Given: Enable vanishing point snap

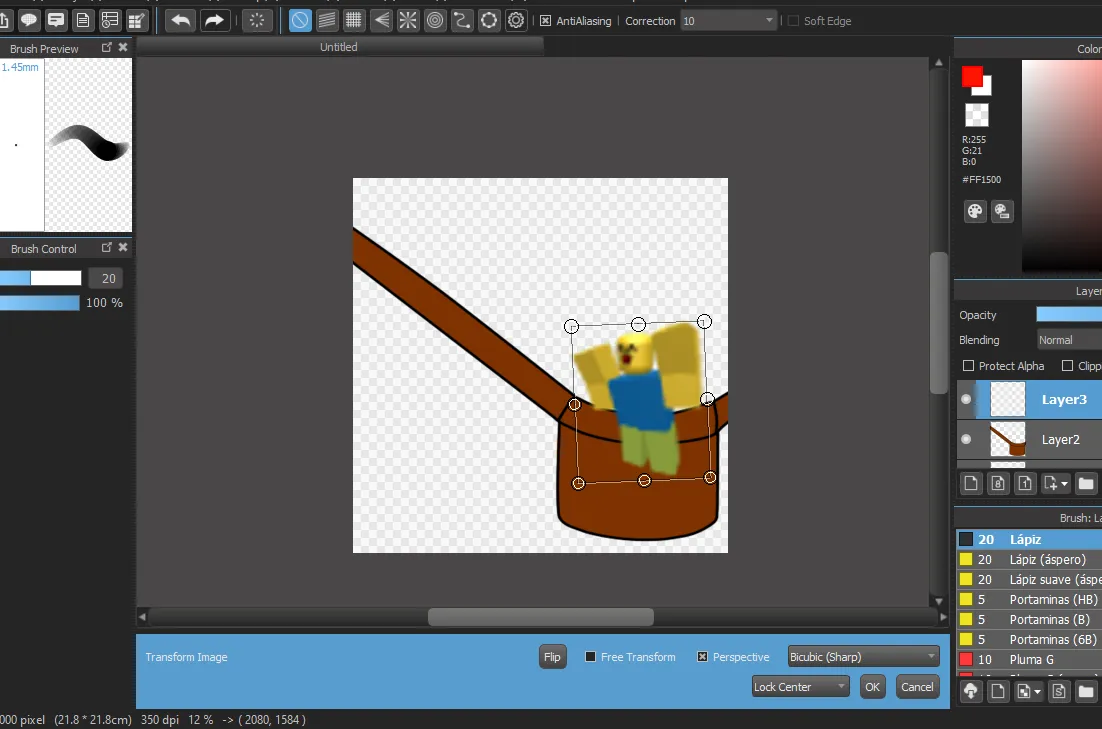Looking at the screenshot, I should coord(381,20).
